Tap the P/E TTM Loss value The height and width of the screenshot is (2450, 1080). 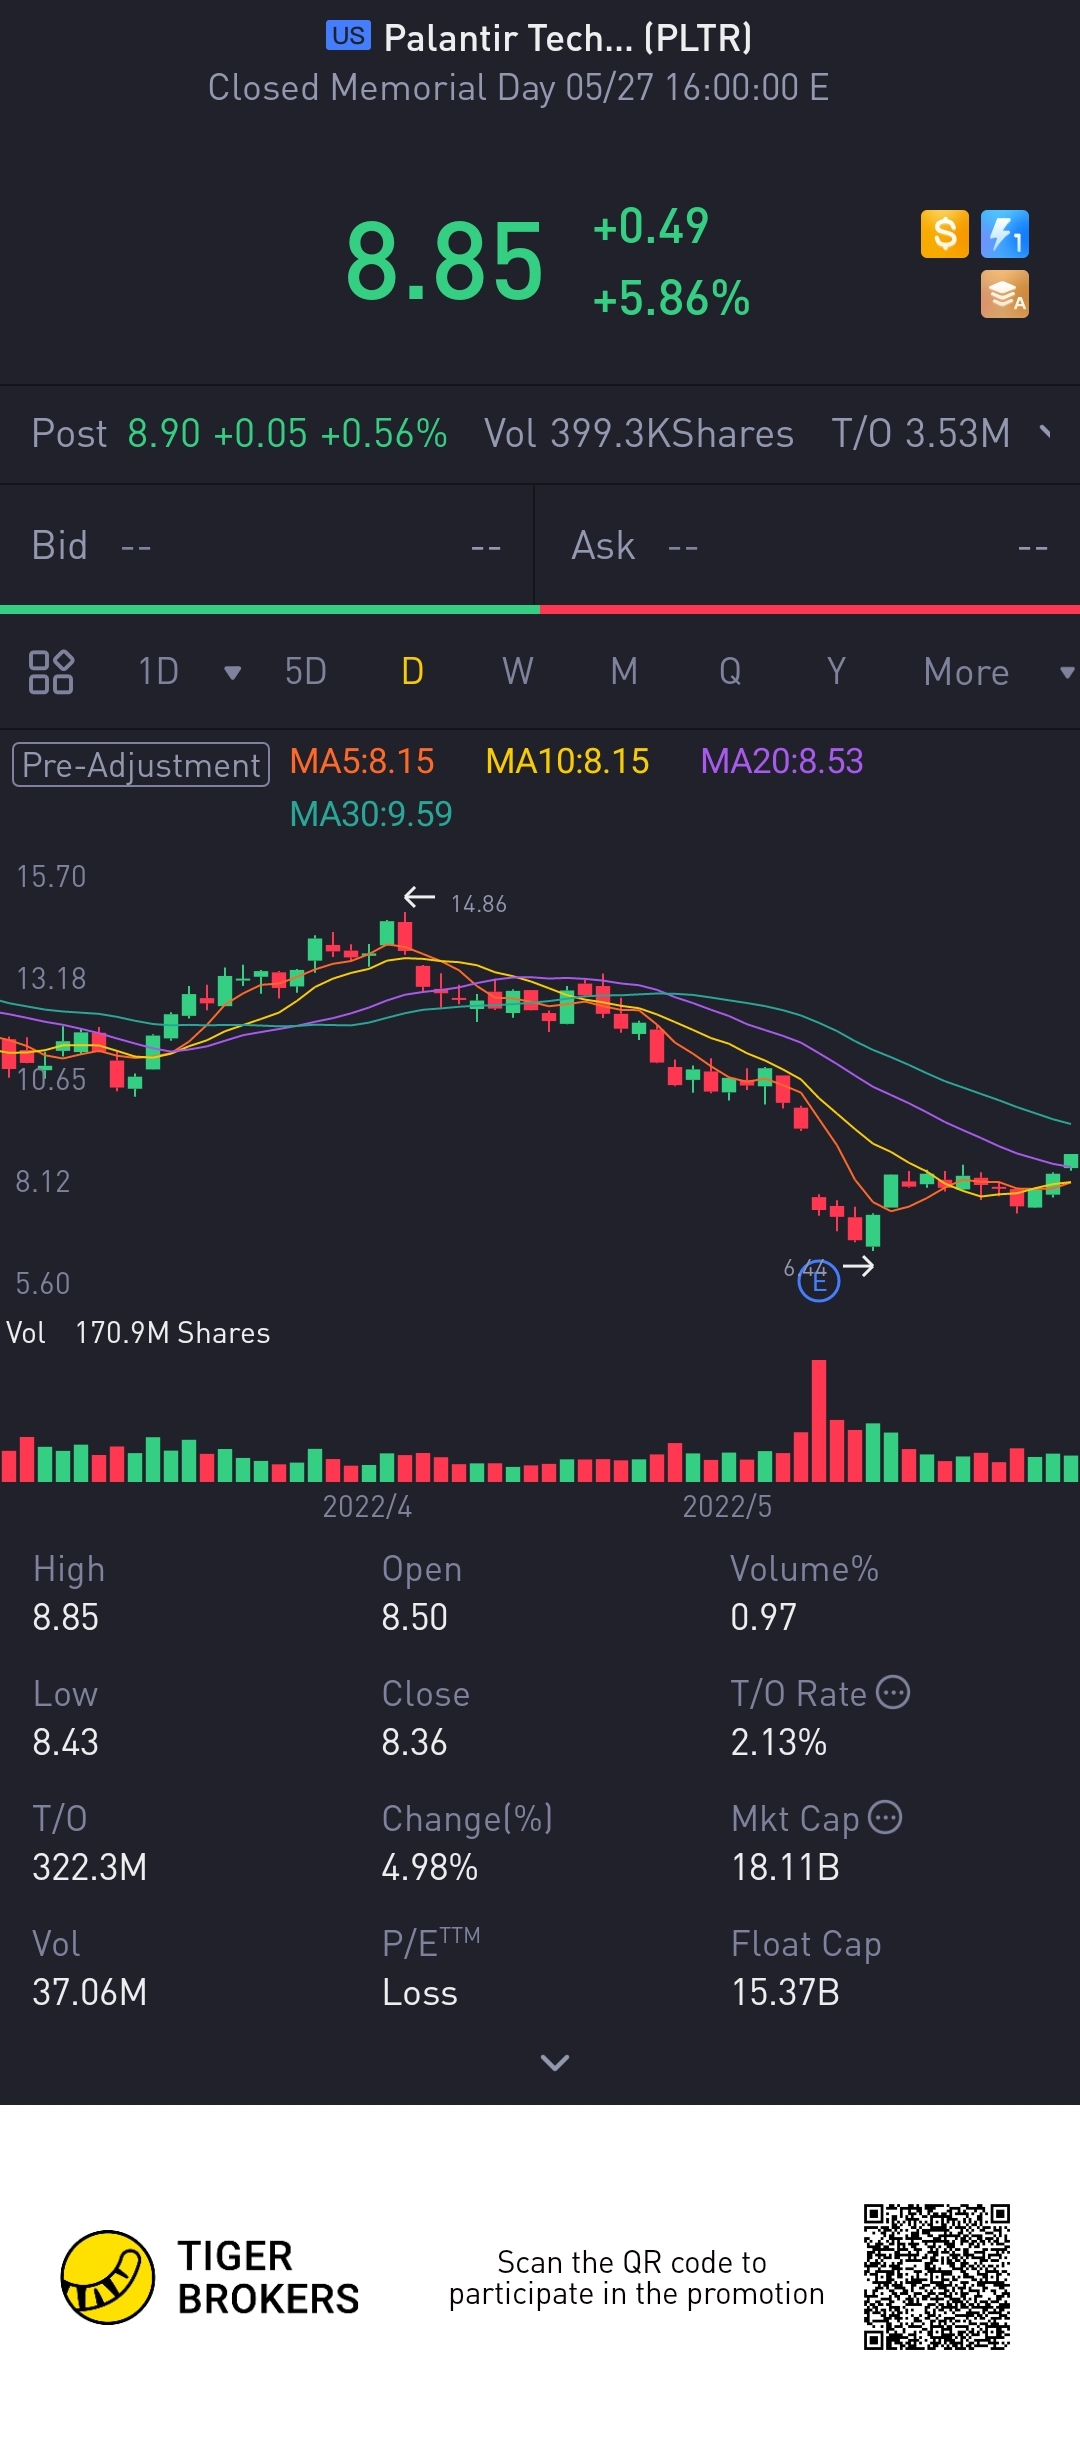[x=420, y=1992]
